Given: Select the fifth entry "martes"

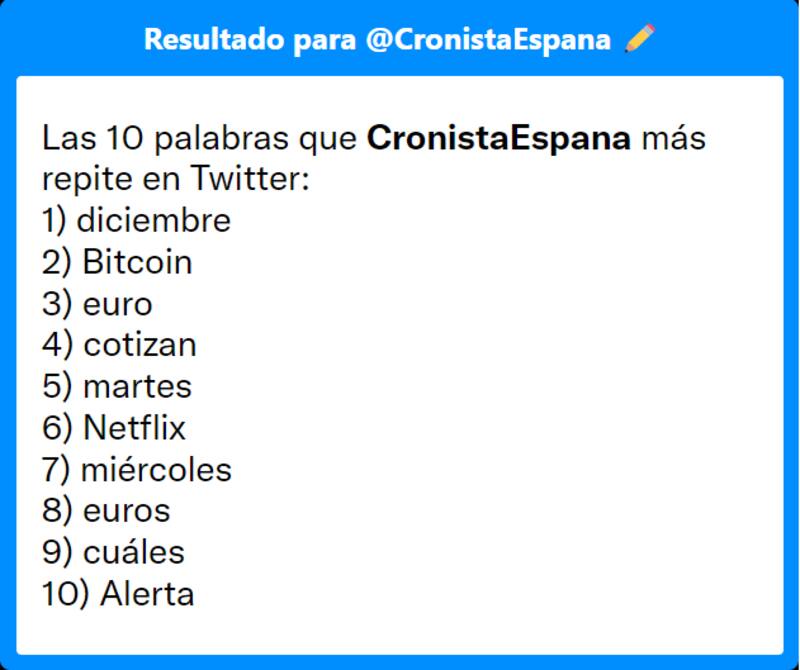Looking at the screenshot, I should [x=137, y=386].
